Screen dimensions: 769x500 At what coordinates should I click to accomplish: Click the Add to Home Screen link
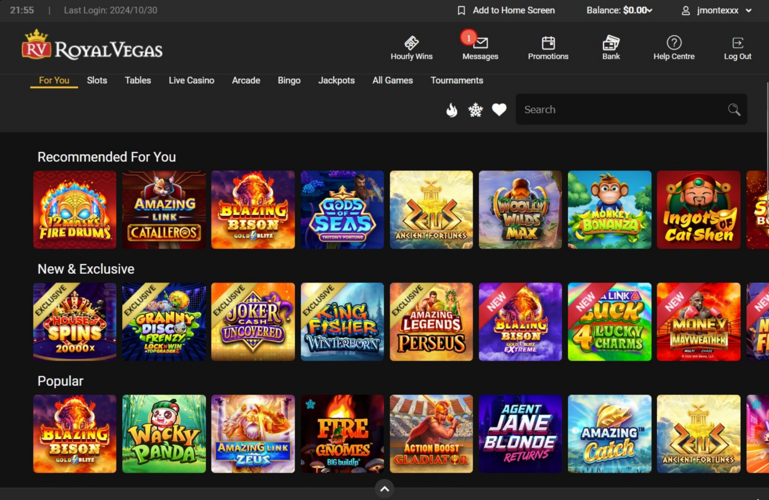513,10
